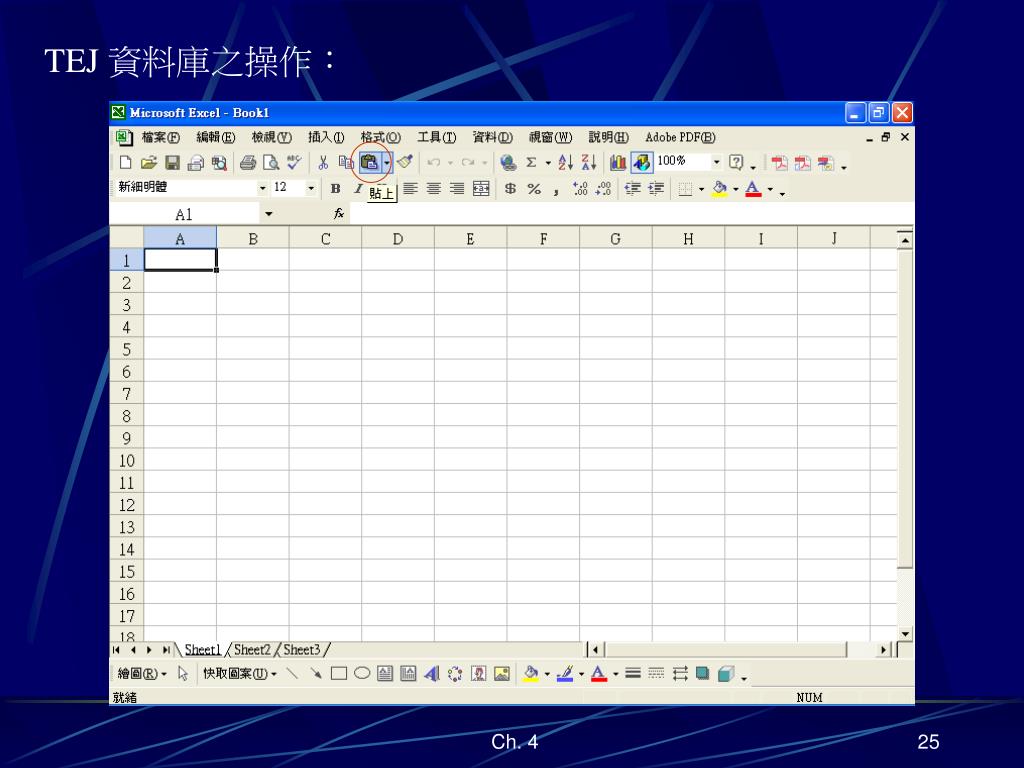Image resolution: width=1024 pixels, height=768 pixels.
Task: Open the 資料(D) menu
Action: click(492, 137)
